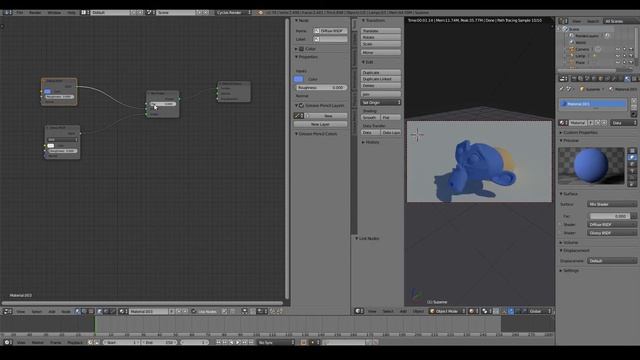Image resolution: width=640 pixels, height=360 pixels.
Task: Expand the Color panel section
Action: (x=306, y=49)
